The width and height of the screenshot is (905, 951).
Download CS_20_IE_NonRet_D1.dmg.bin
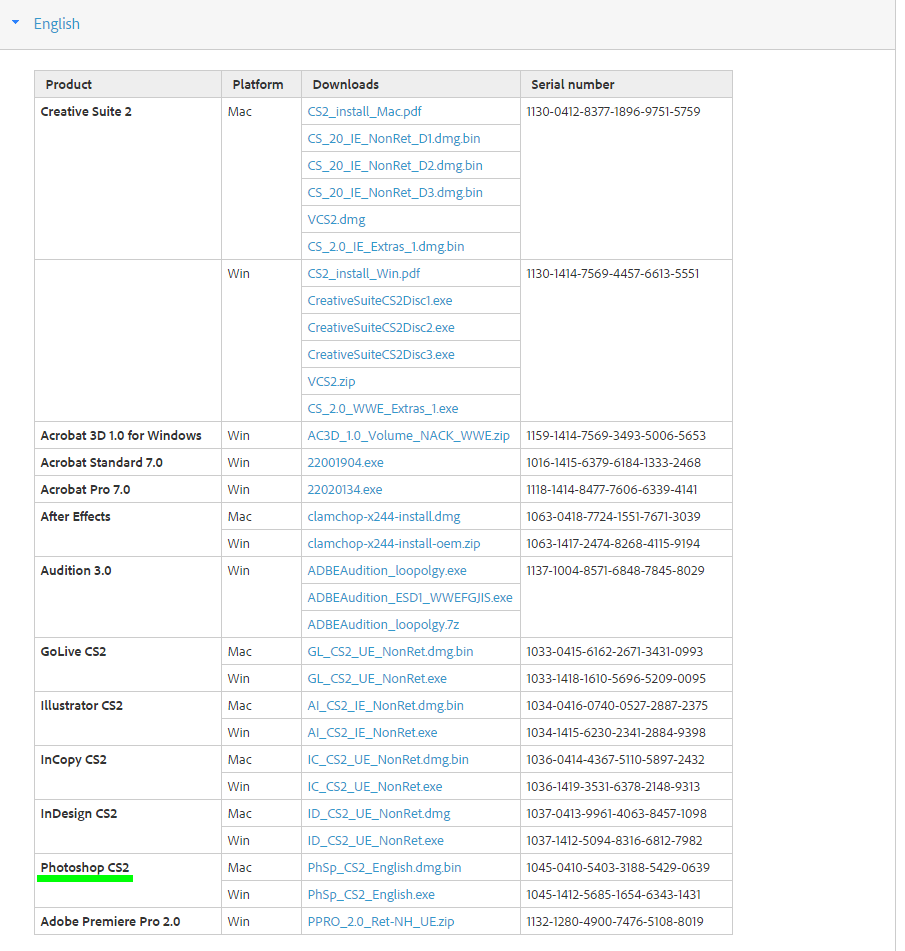click(x=394, y=139)
